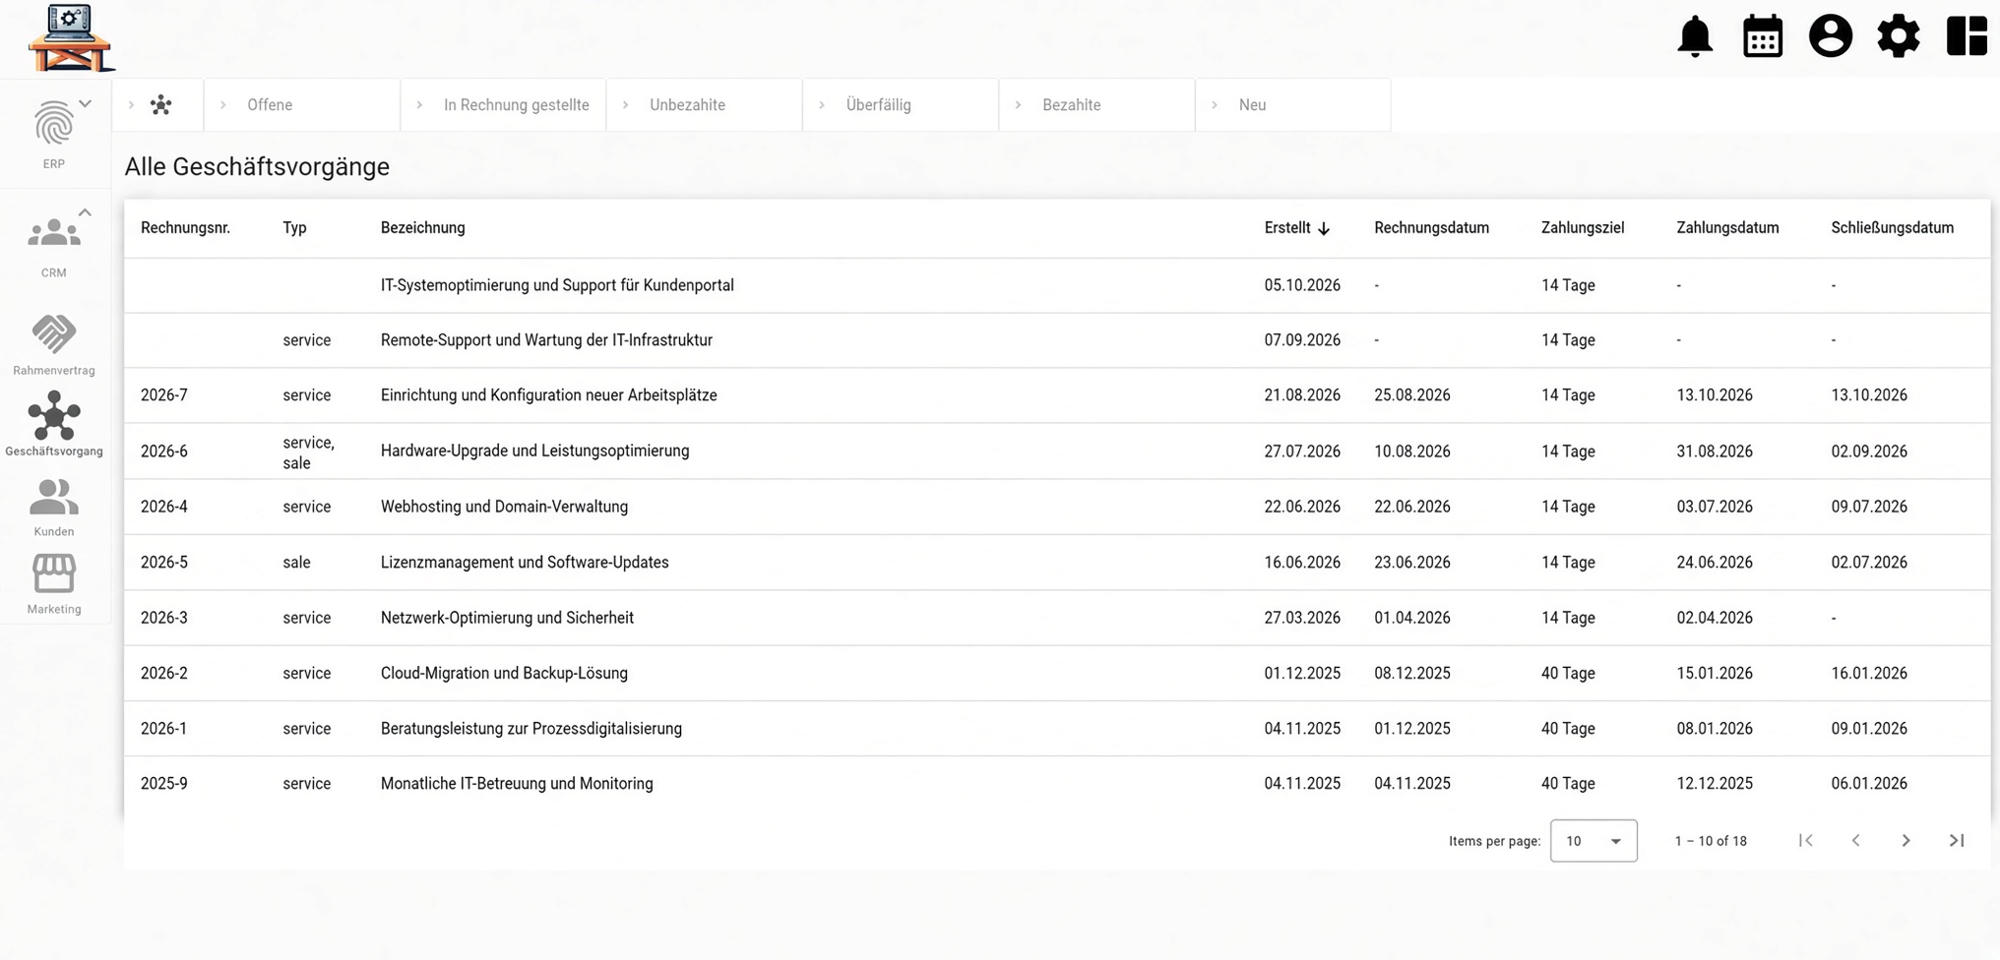The width and height of the screenshot is (2000, 960).
Task: Sort by Rechnungsnr. column header
Action: coord(185,228)
